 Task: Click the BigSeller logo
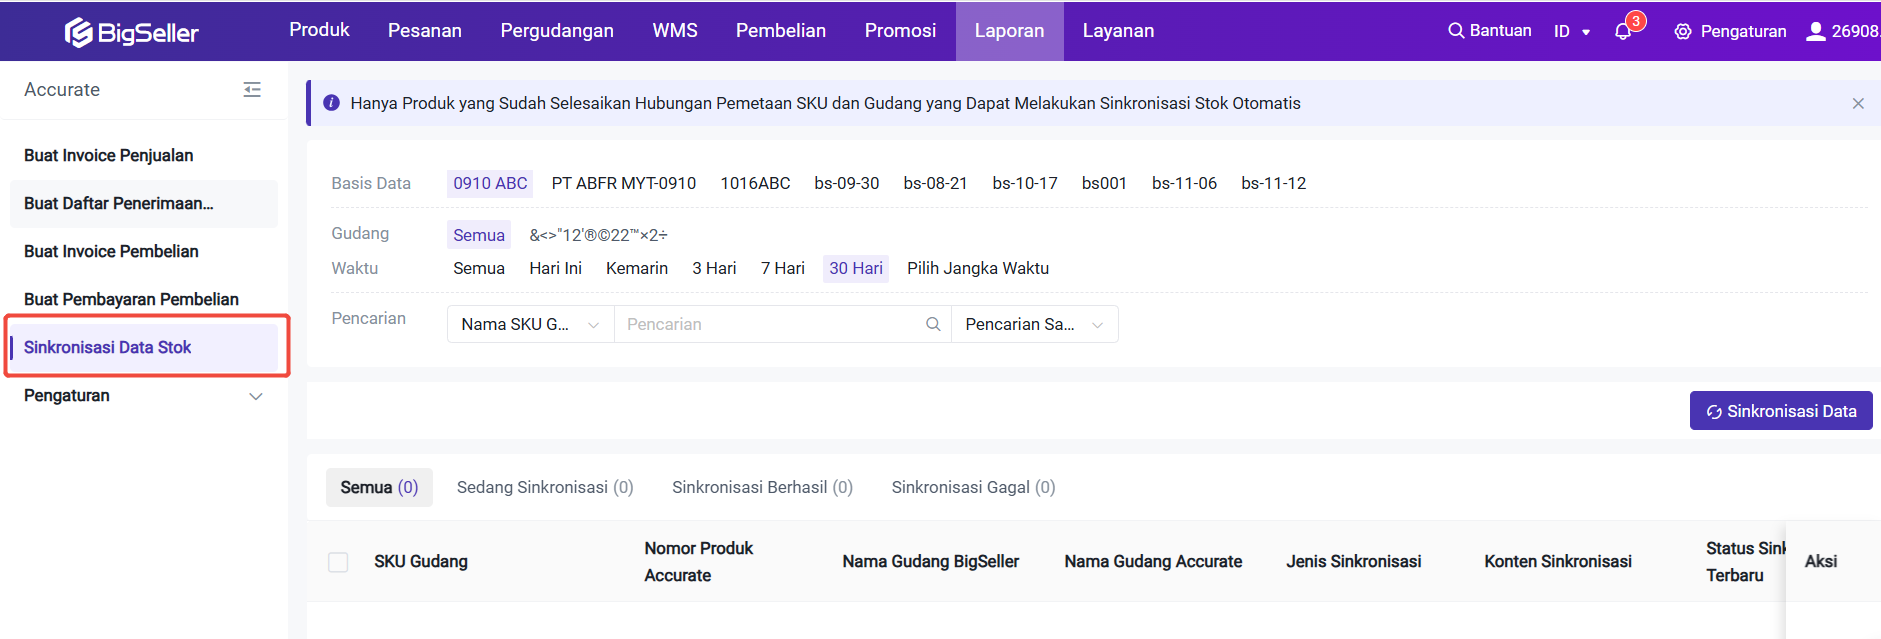tap(131, 32)
